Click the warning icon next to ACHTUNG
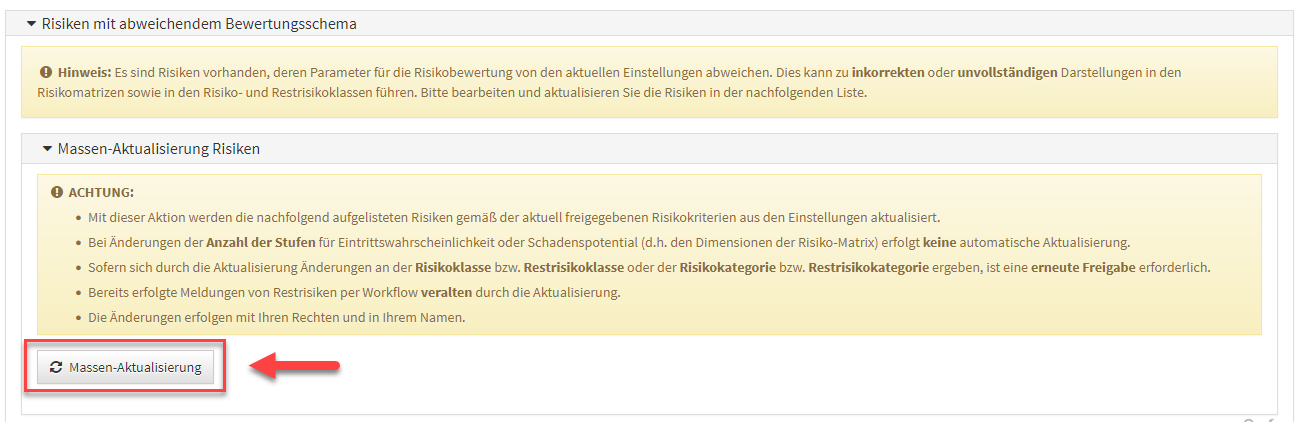This screenshot has width=1305, height=422. click(57, 192)
